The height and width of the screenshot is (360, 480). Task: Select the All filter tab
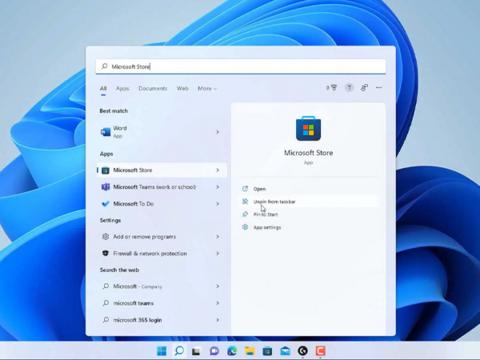click(103, 88)
